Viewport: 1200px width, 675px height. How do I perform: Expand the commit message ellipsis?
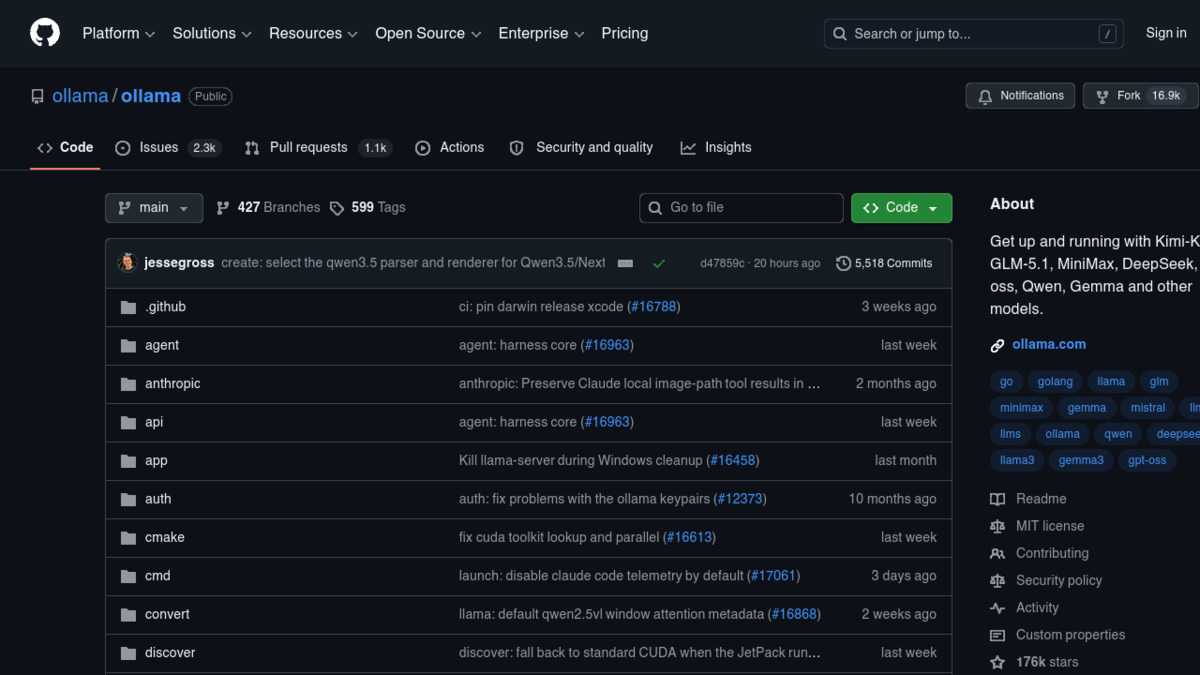625,264
